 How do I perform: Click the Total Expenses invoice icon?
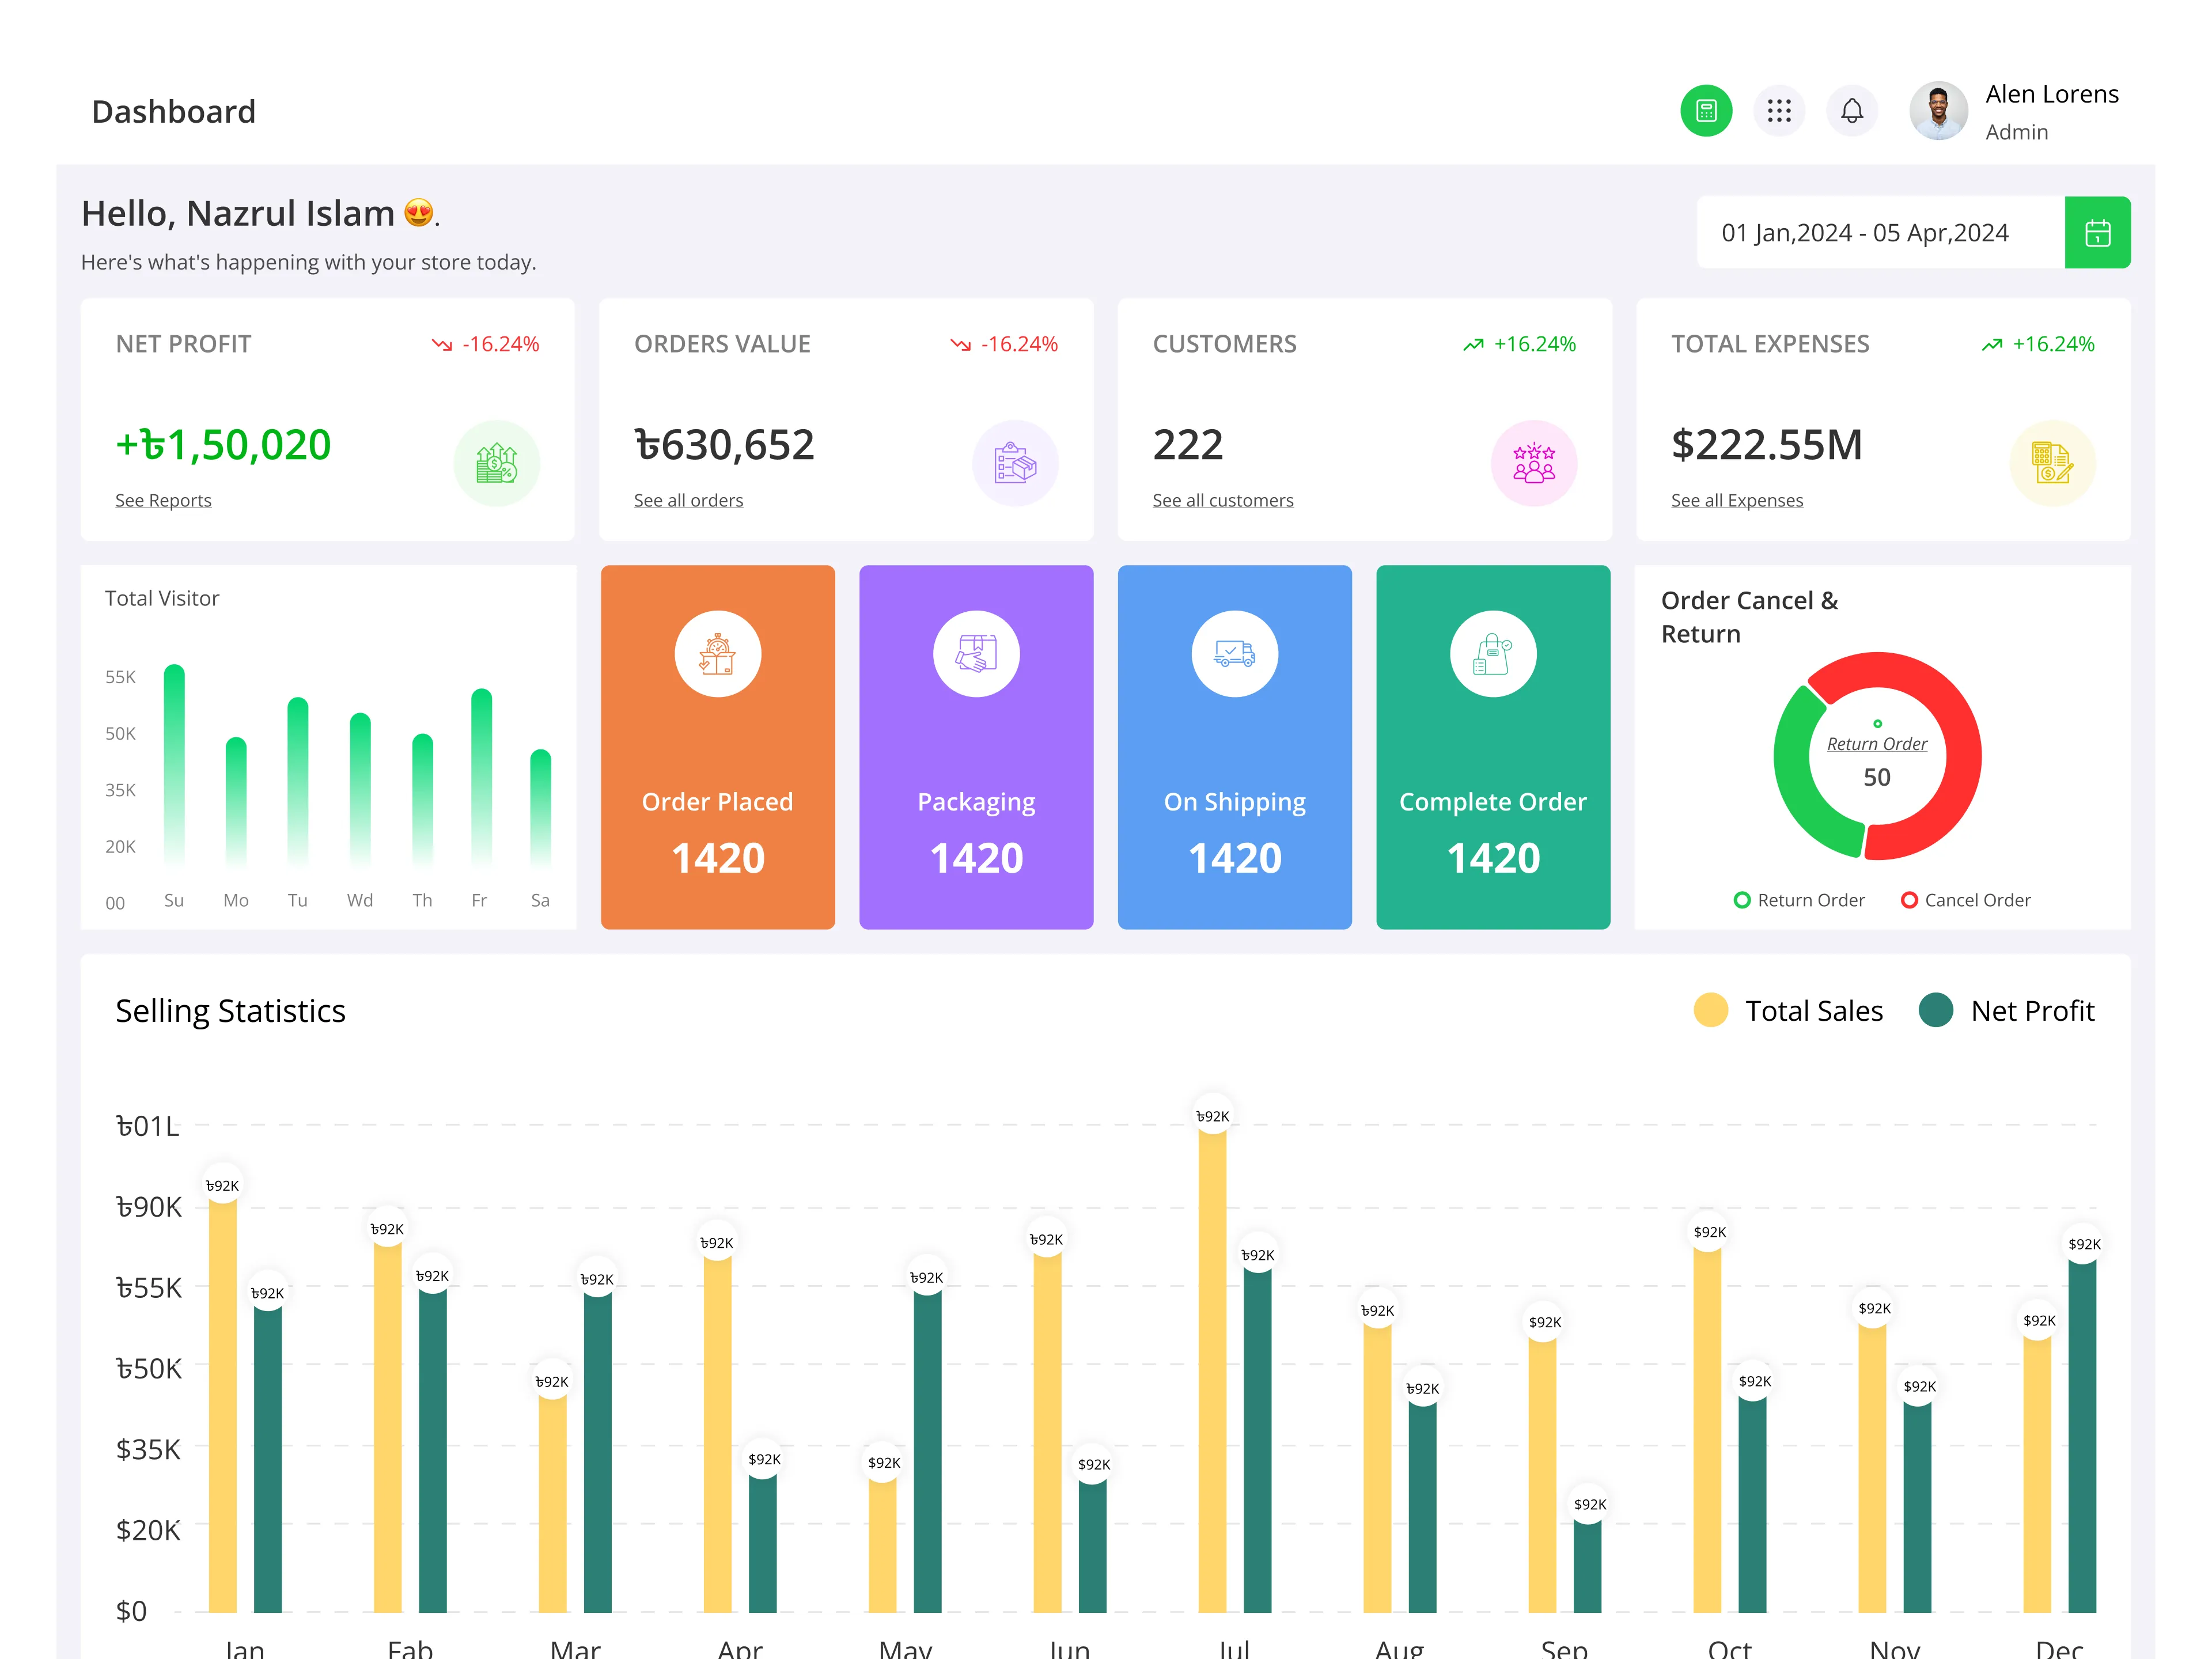(2052, 463)
